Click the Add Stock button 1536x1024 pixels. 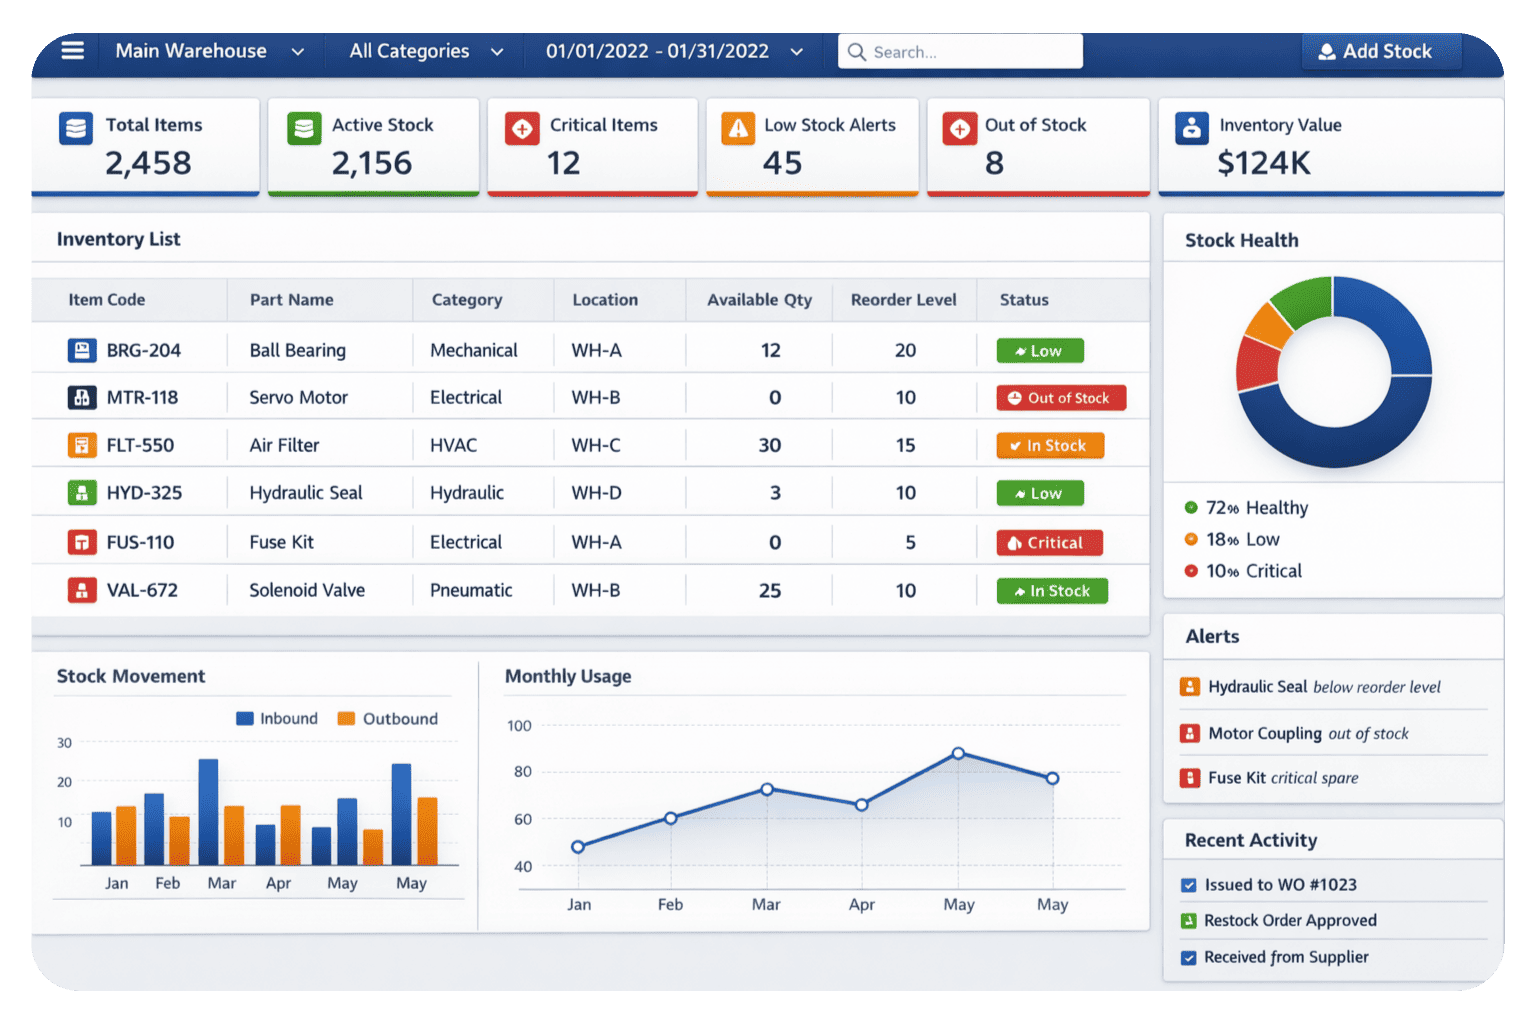click(x=1382, y=51)
